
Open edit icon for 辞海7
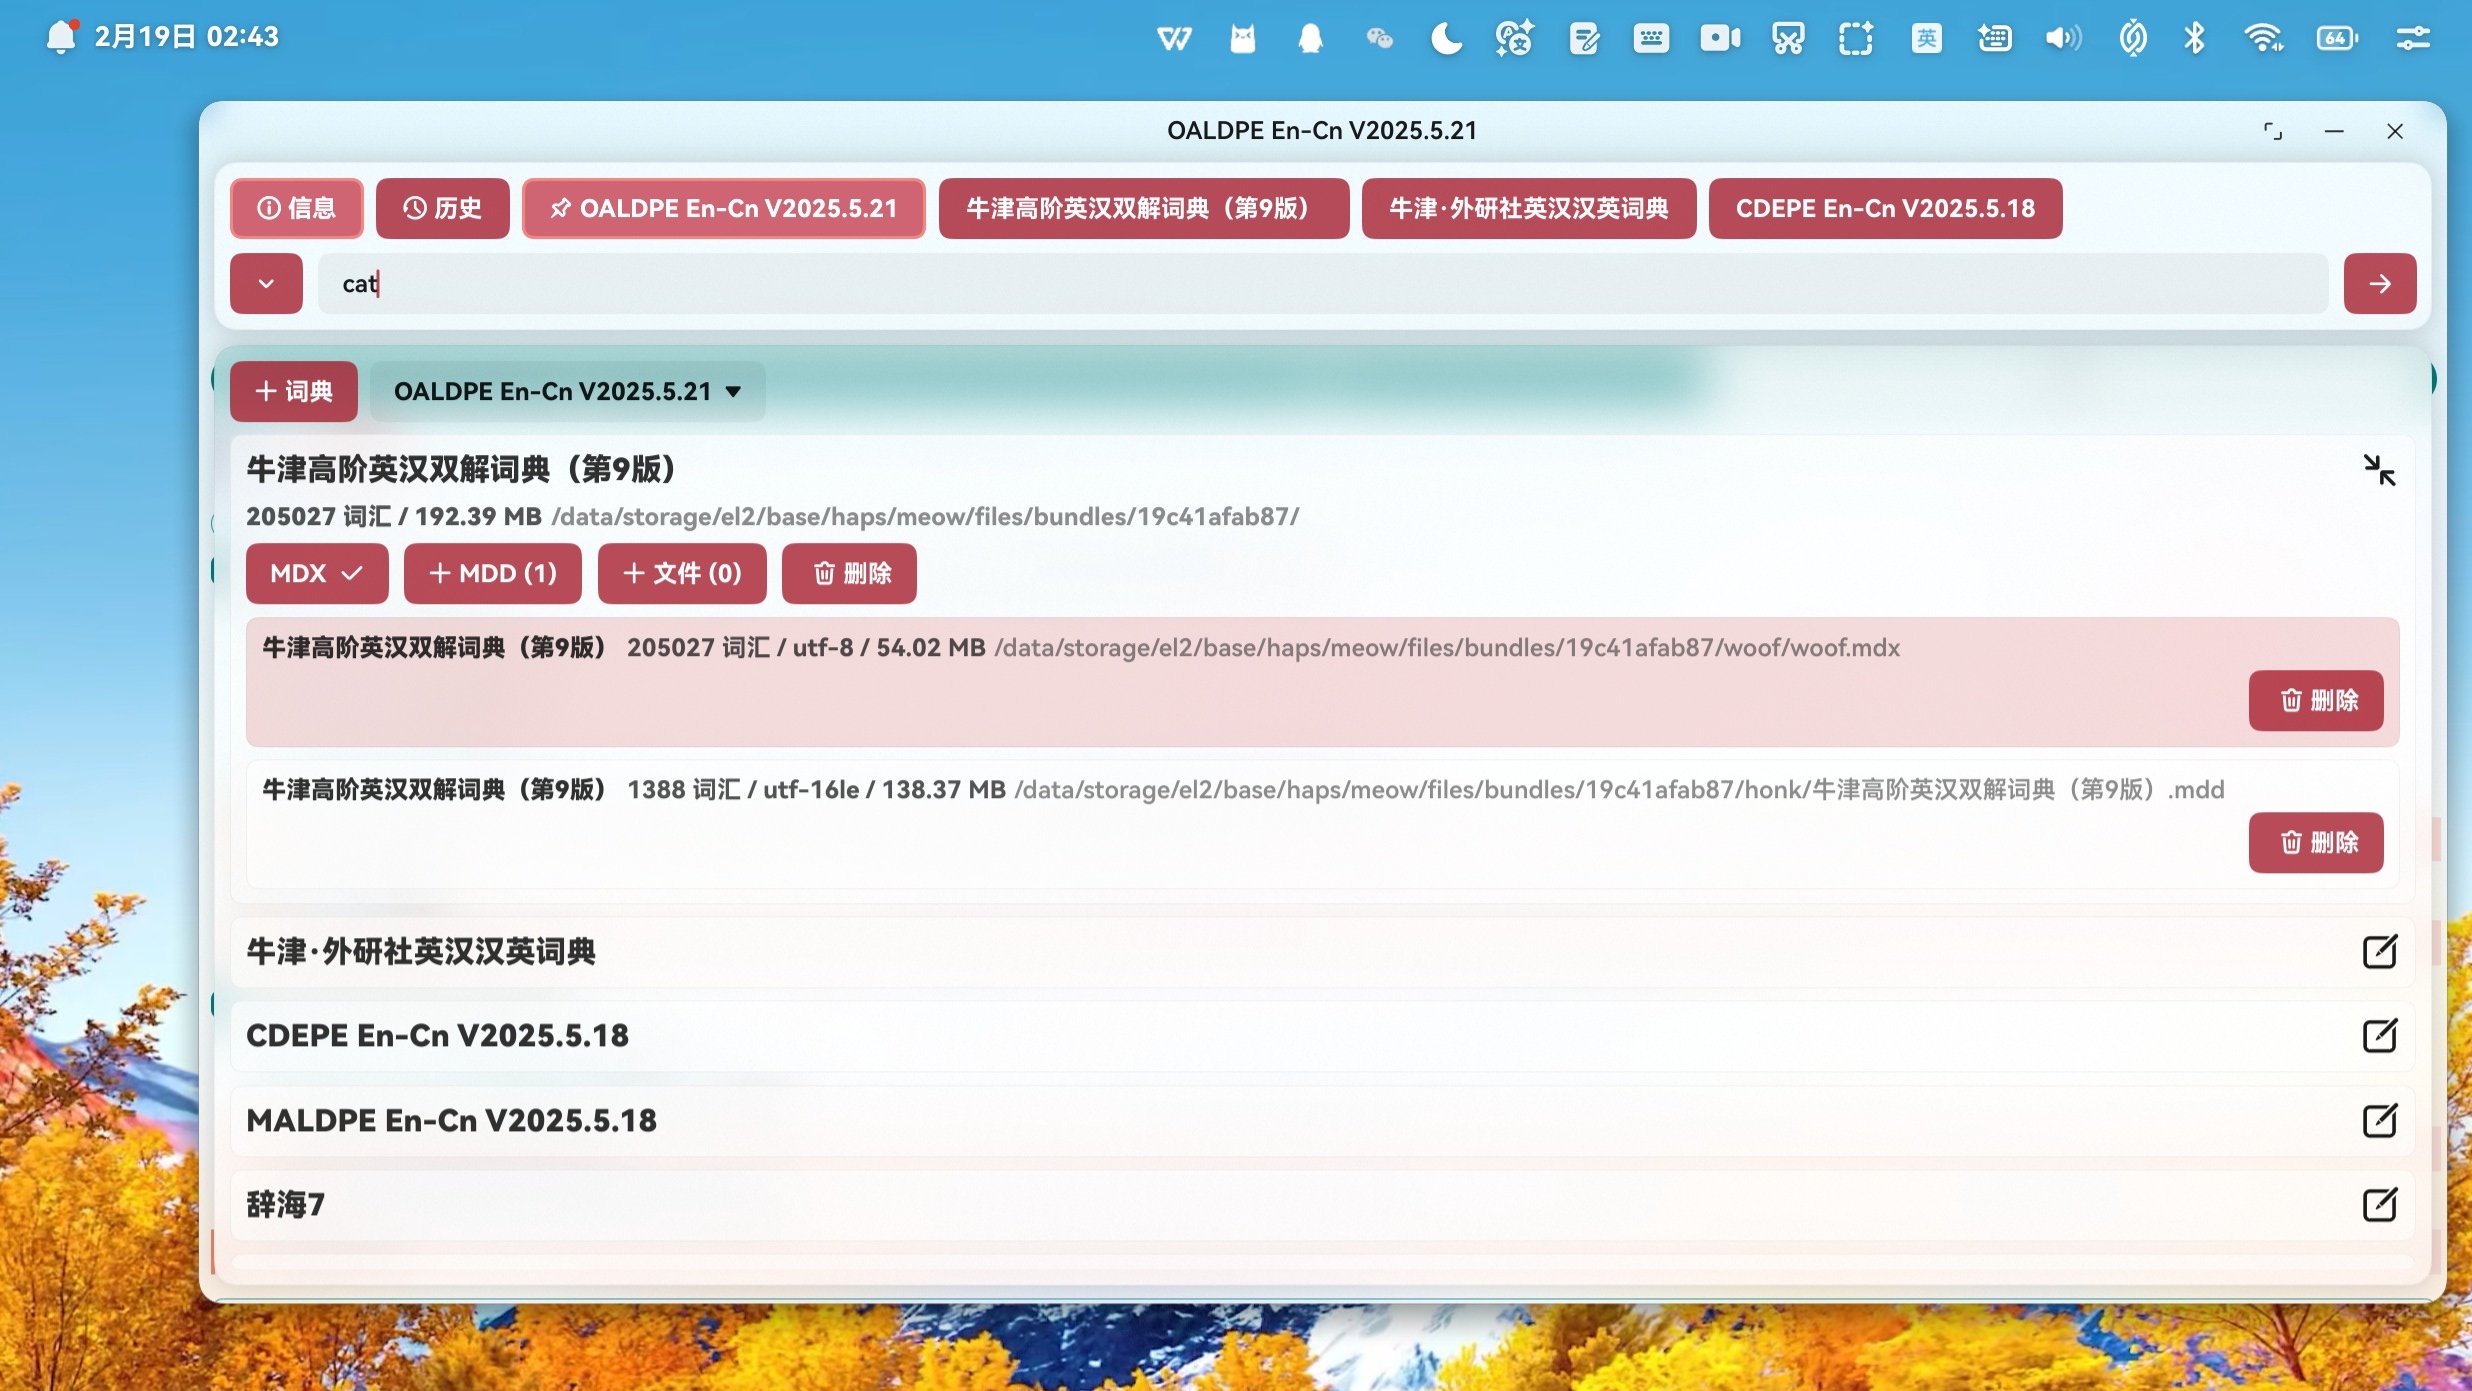2379,1204
